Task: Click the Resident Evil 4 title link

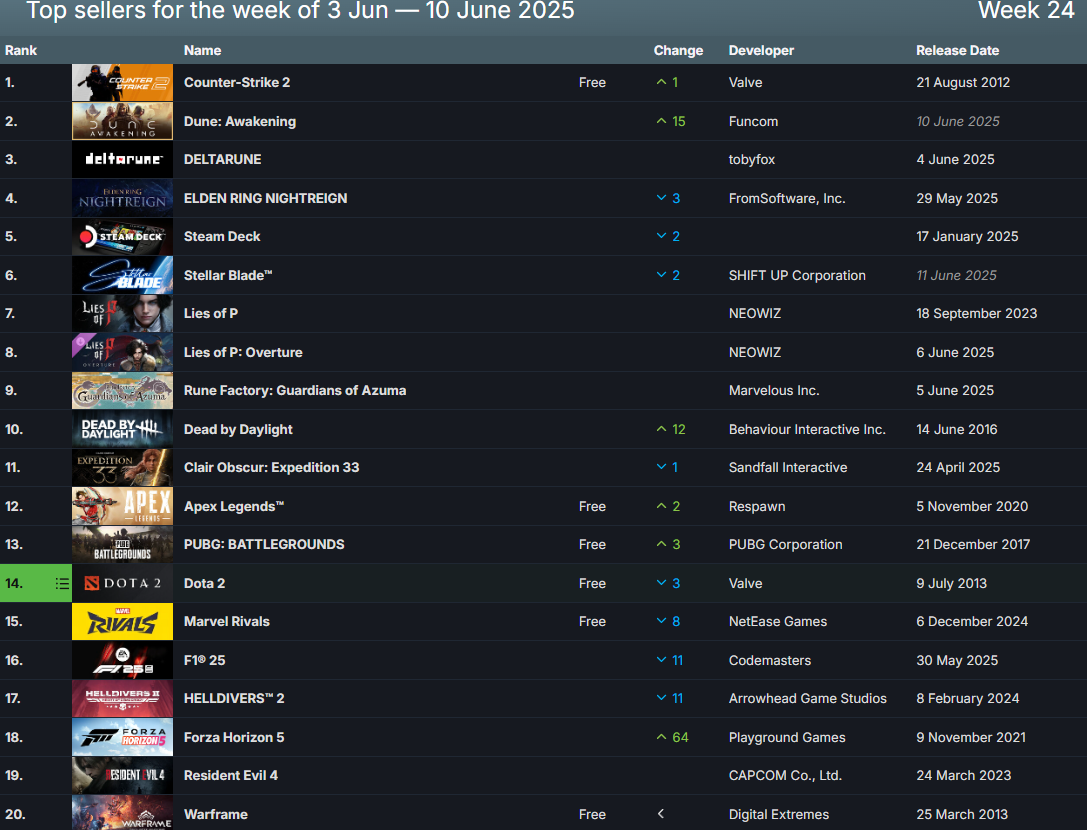Action: pos(231,775)
